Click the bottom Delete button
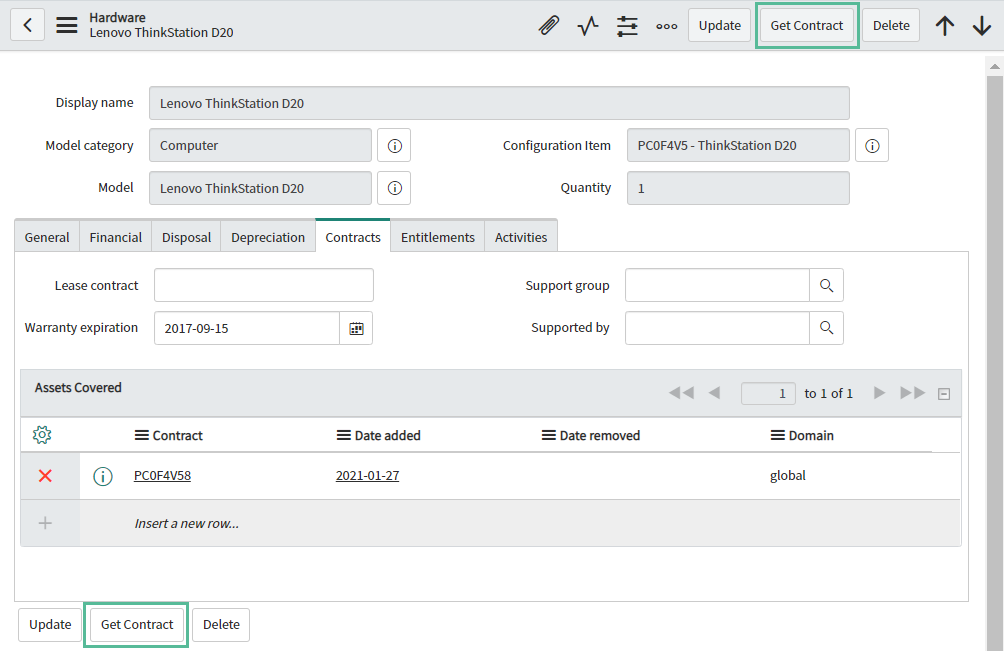 click(x=222, y=625)
